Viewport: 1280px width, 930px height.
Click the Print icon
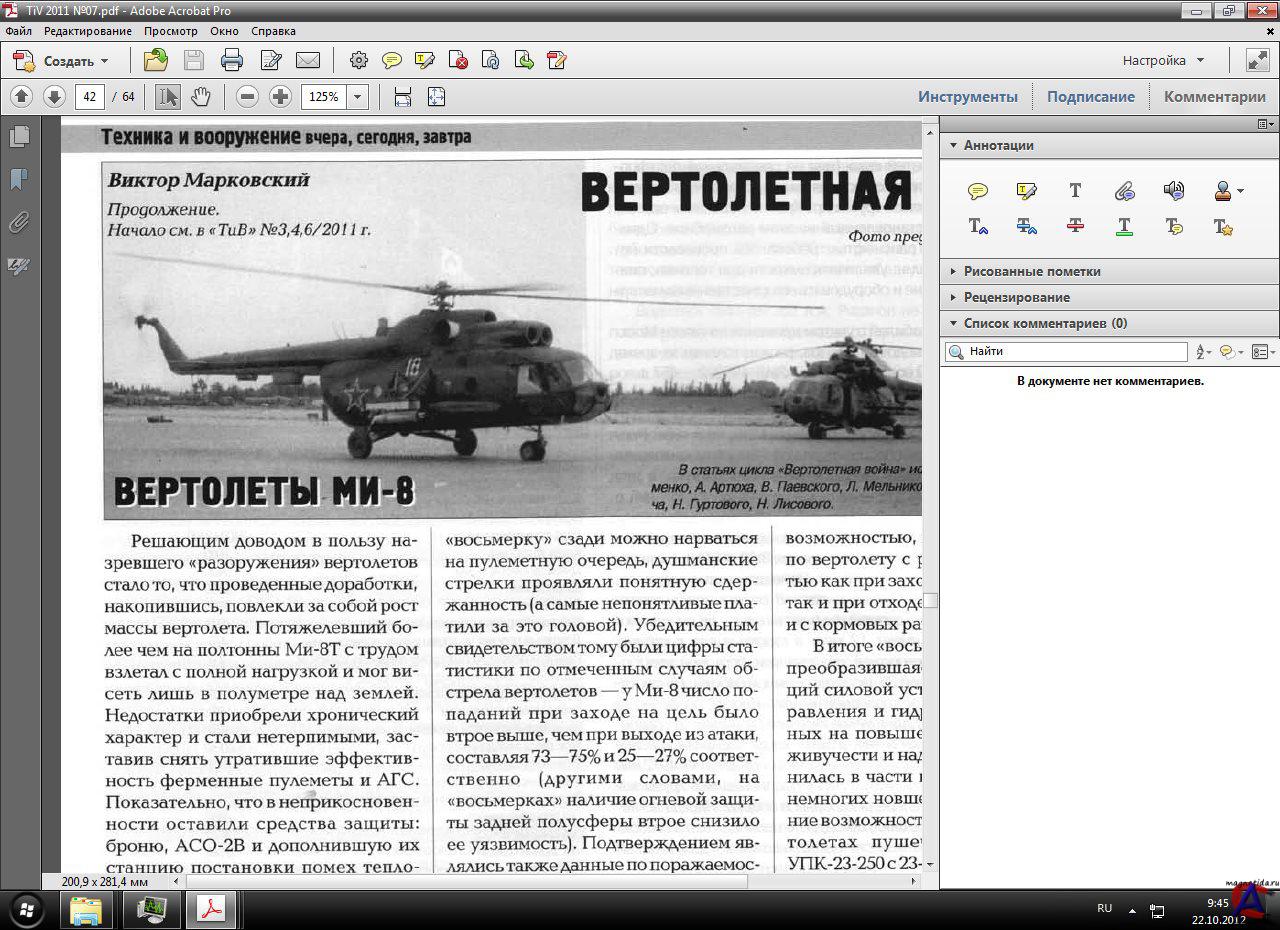[x=232, y=60]
